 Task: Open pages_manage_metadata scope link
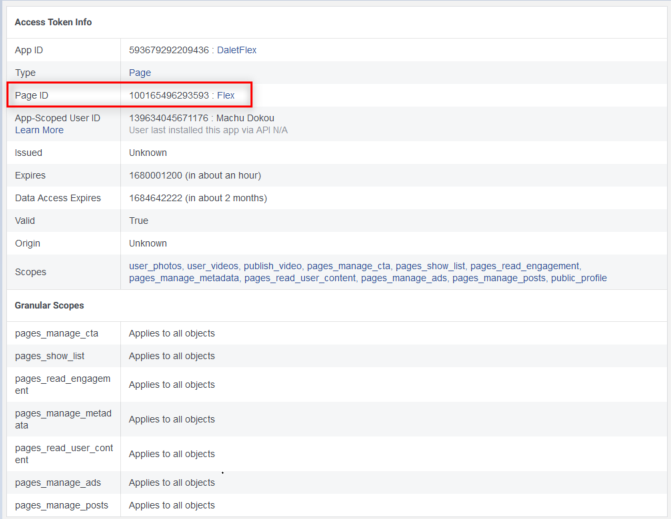(x=184, y=278)
